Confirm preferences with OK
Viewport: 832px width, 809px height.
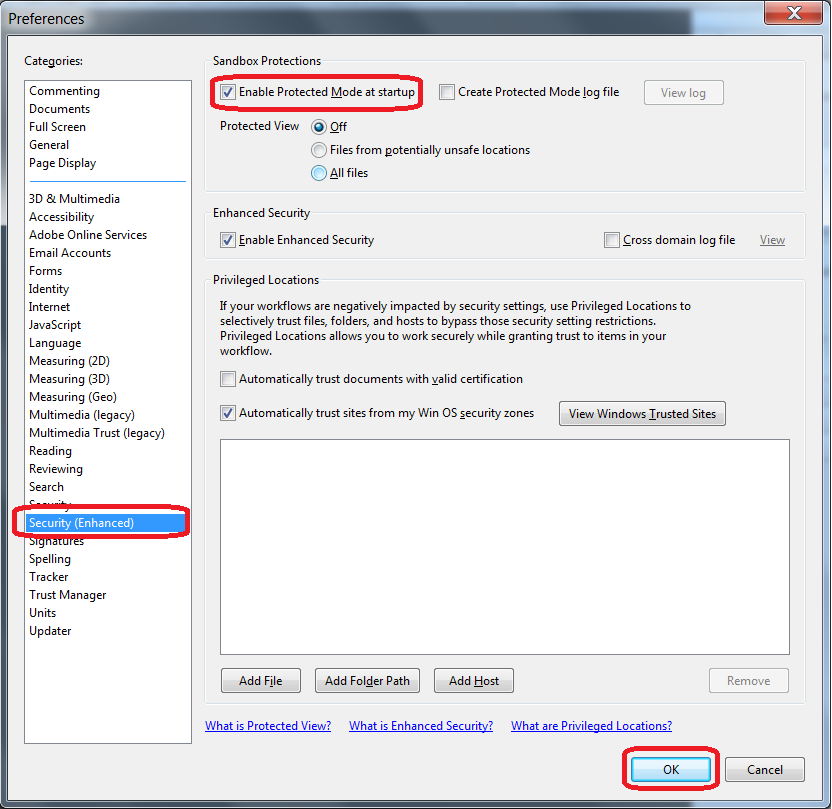coord(670,769)
